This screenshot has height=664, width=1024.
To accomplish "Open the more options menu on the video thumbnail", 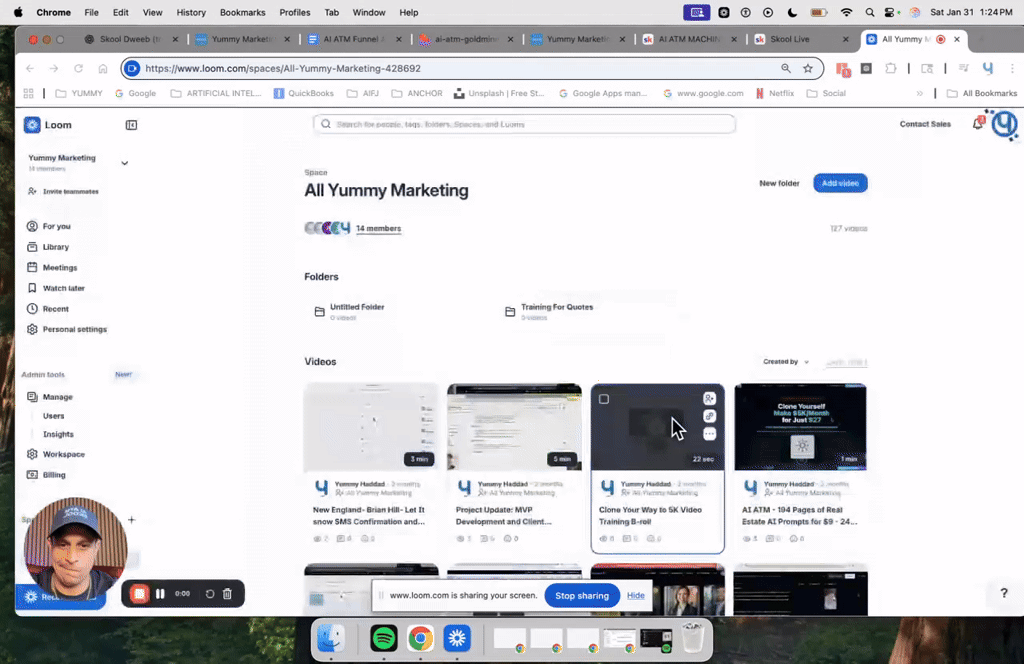I will (x=709, y=433).
